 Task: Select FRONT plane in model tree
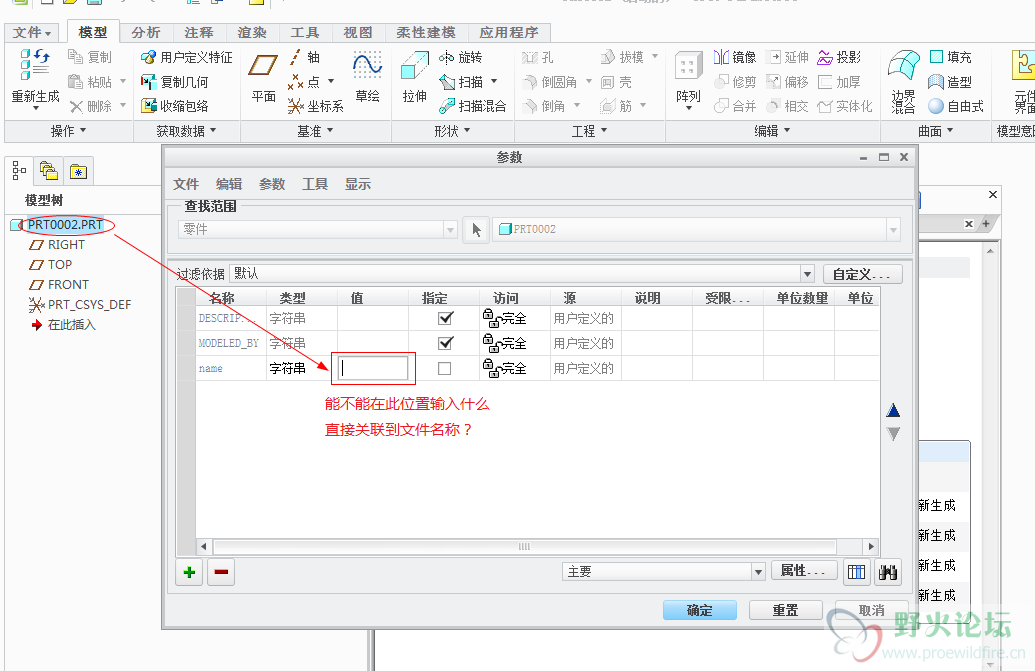(x=68, y=284)
